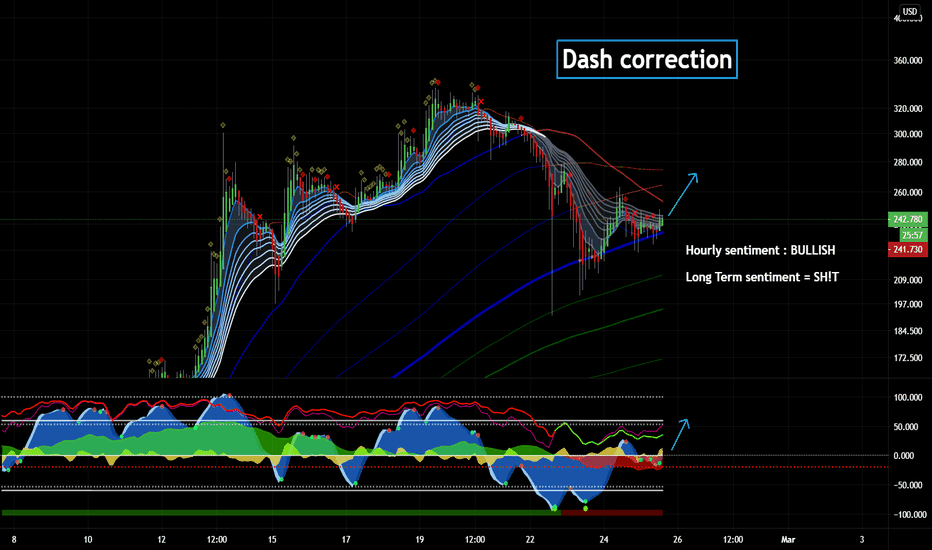The image size is (932, 550).
Task: Select the "Dash correction" text label
Action: pos(647,59)
